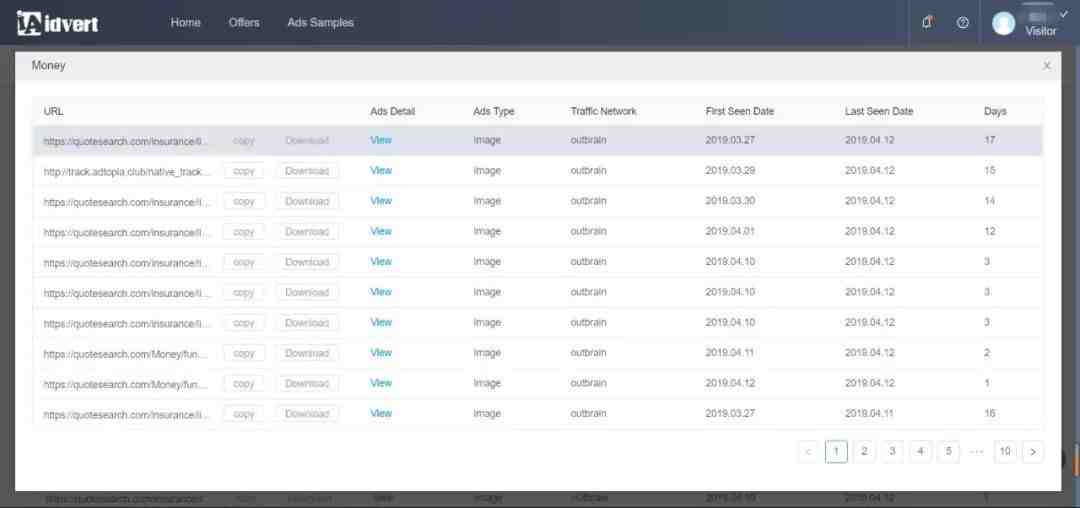Screen dimensions: 1080x508
Task: Click the Days value 16
Action: [990, 414]
